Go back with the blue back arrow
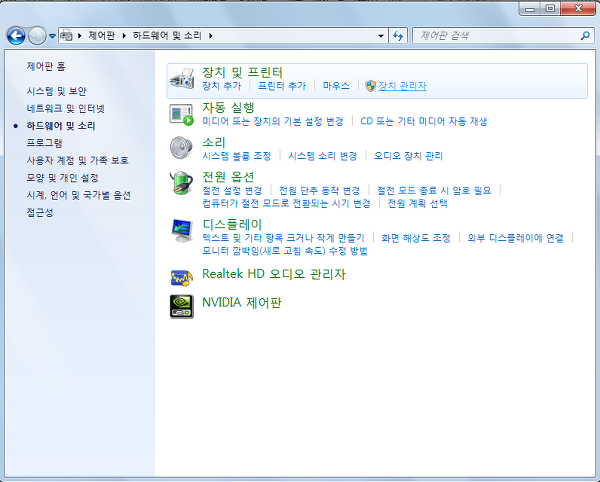Viewport: 600px width, 482px height. 16,36
